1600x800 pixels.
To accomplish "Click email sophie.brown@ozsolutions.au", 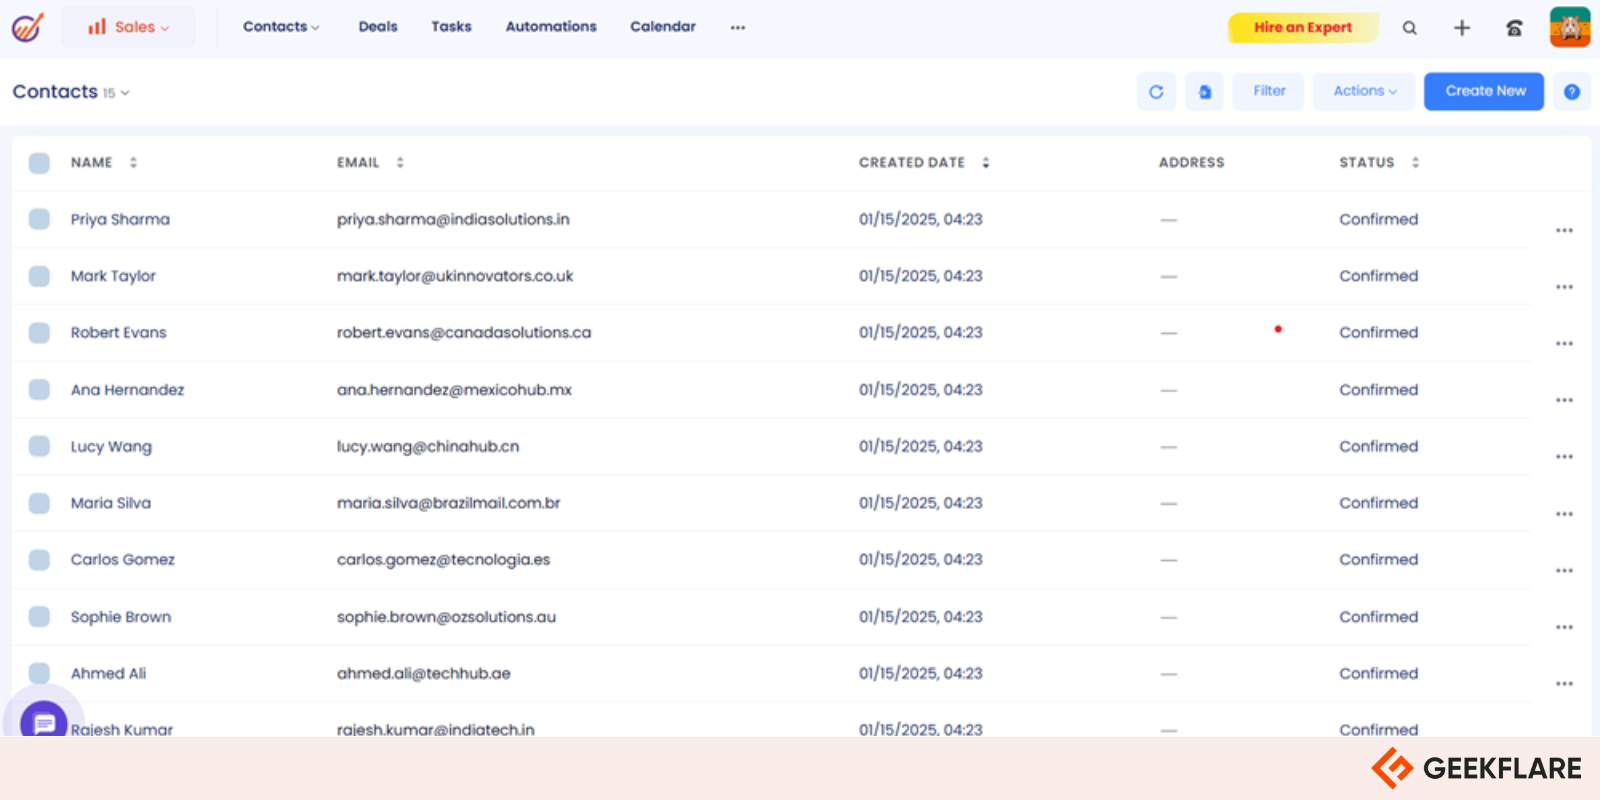I will pyautogui.click(x=446, y=617).
